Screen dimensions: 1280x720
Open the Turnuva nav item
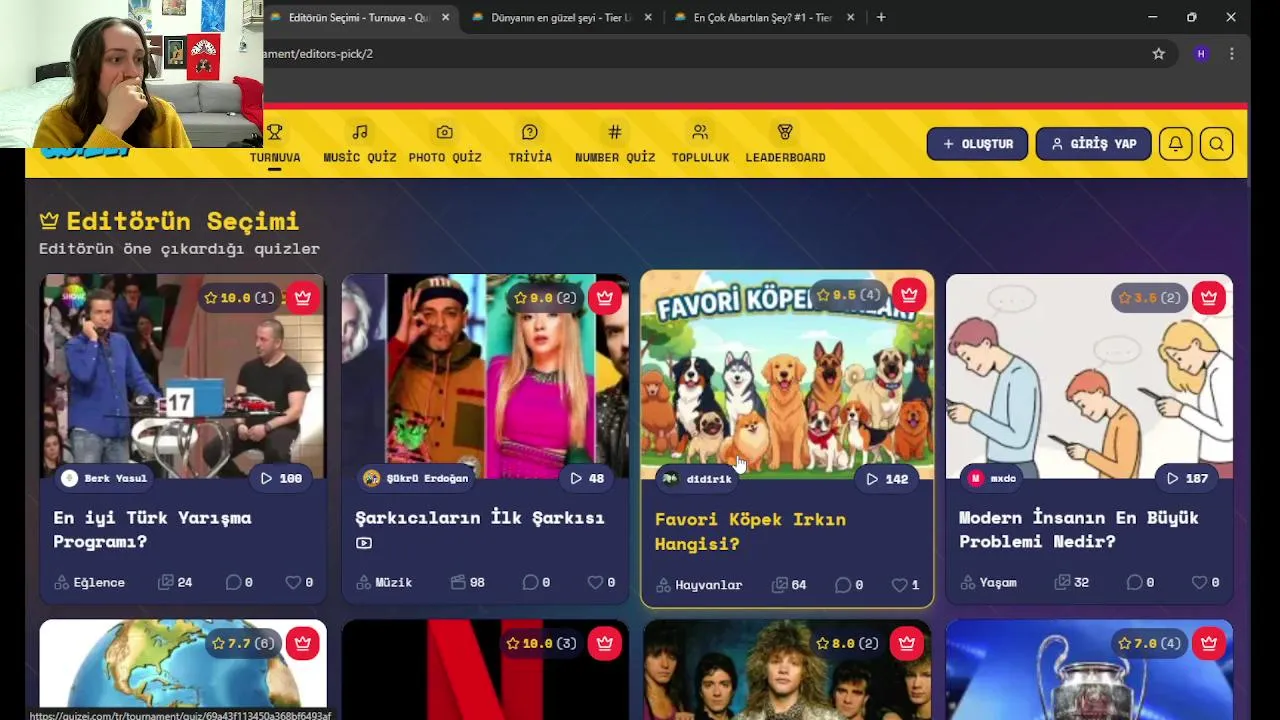(275, 145)
